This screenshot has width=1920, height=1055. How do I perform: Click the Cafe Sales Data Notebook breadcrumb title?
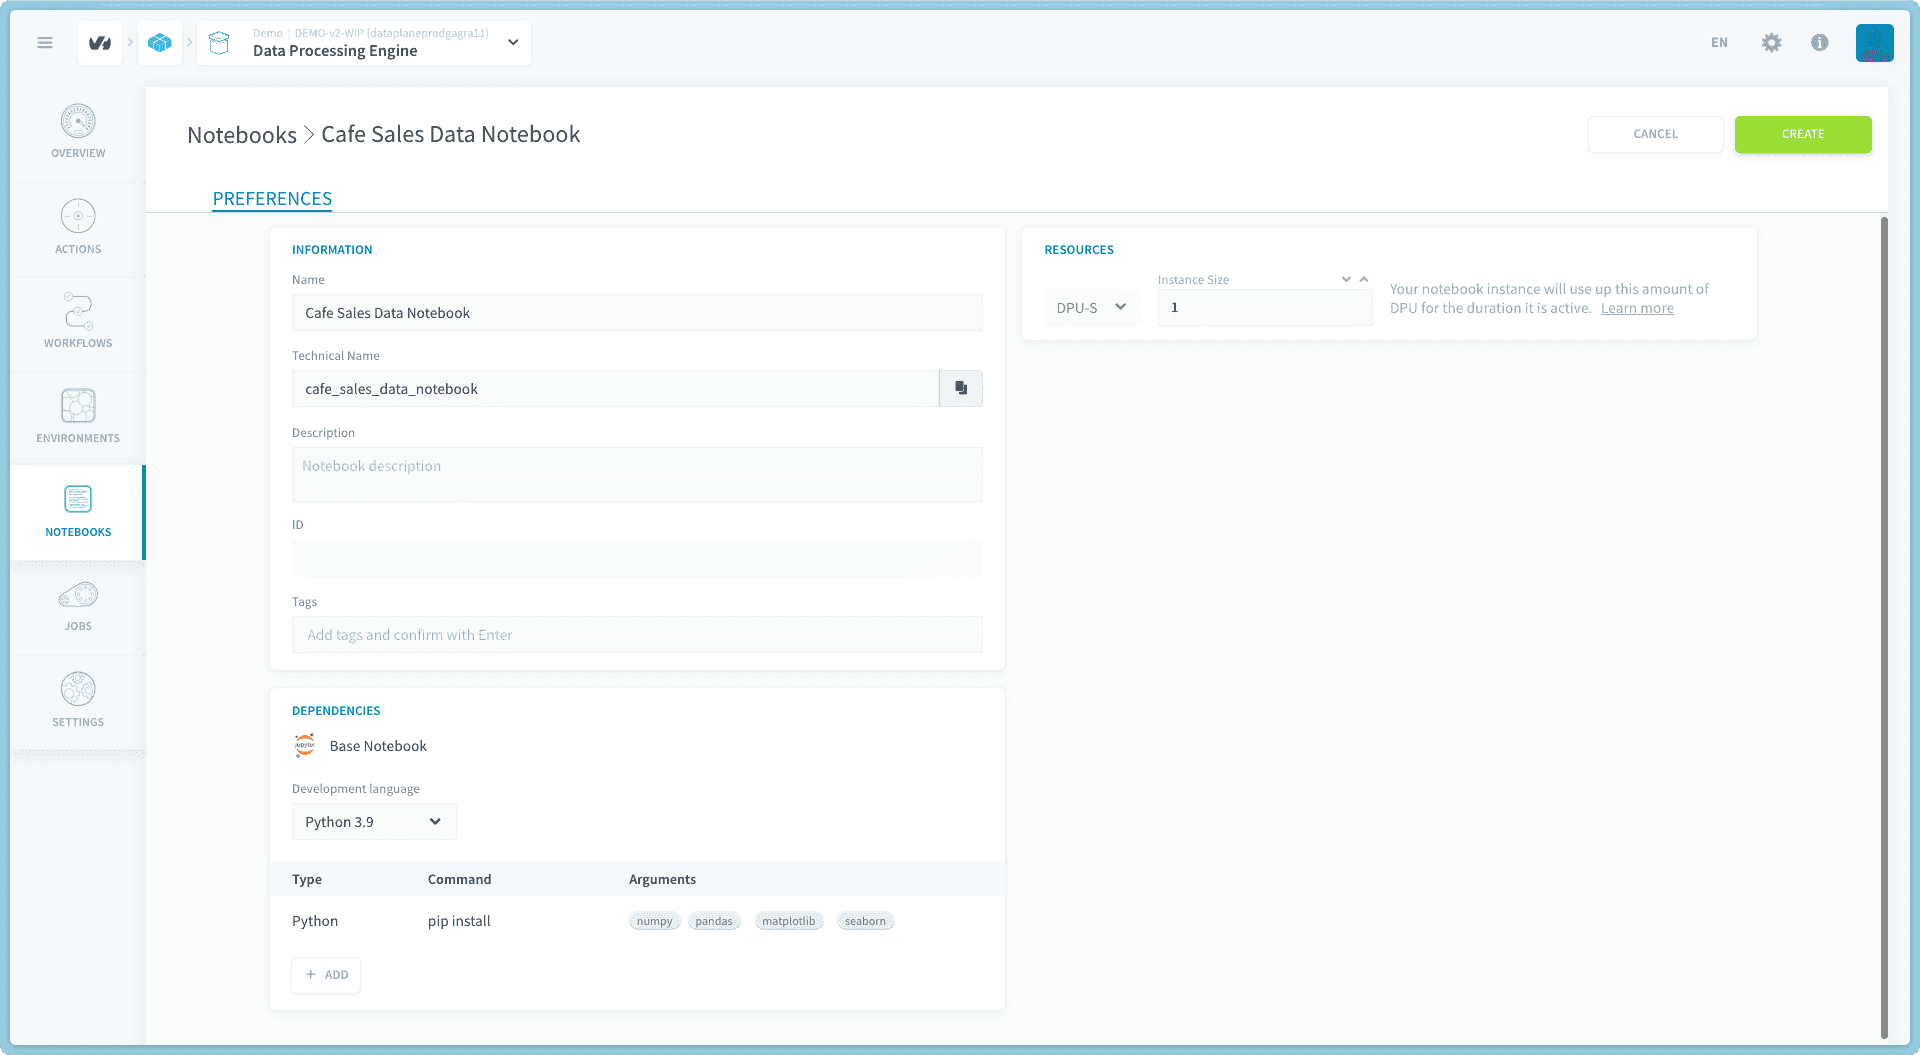click(x=450, y=135)
